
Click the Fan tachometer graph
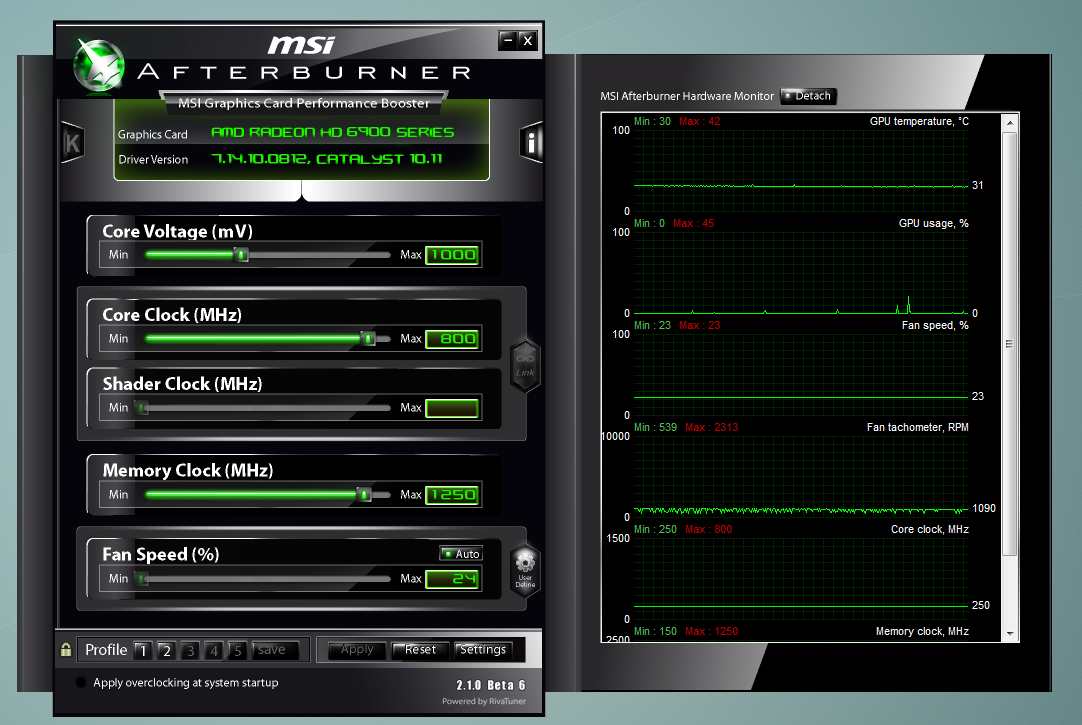(x=800, y=476)
